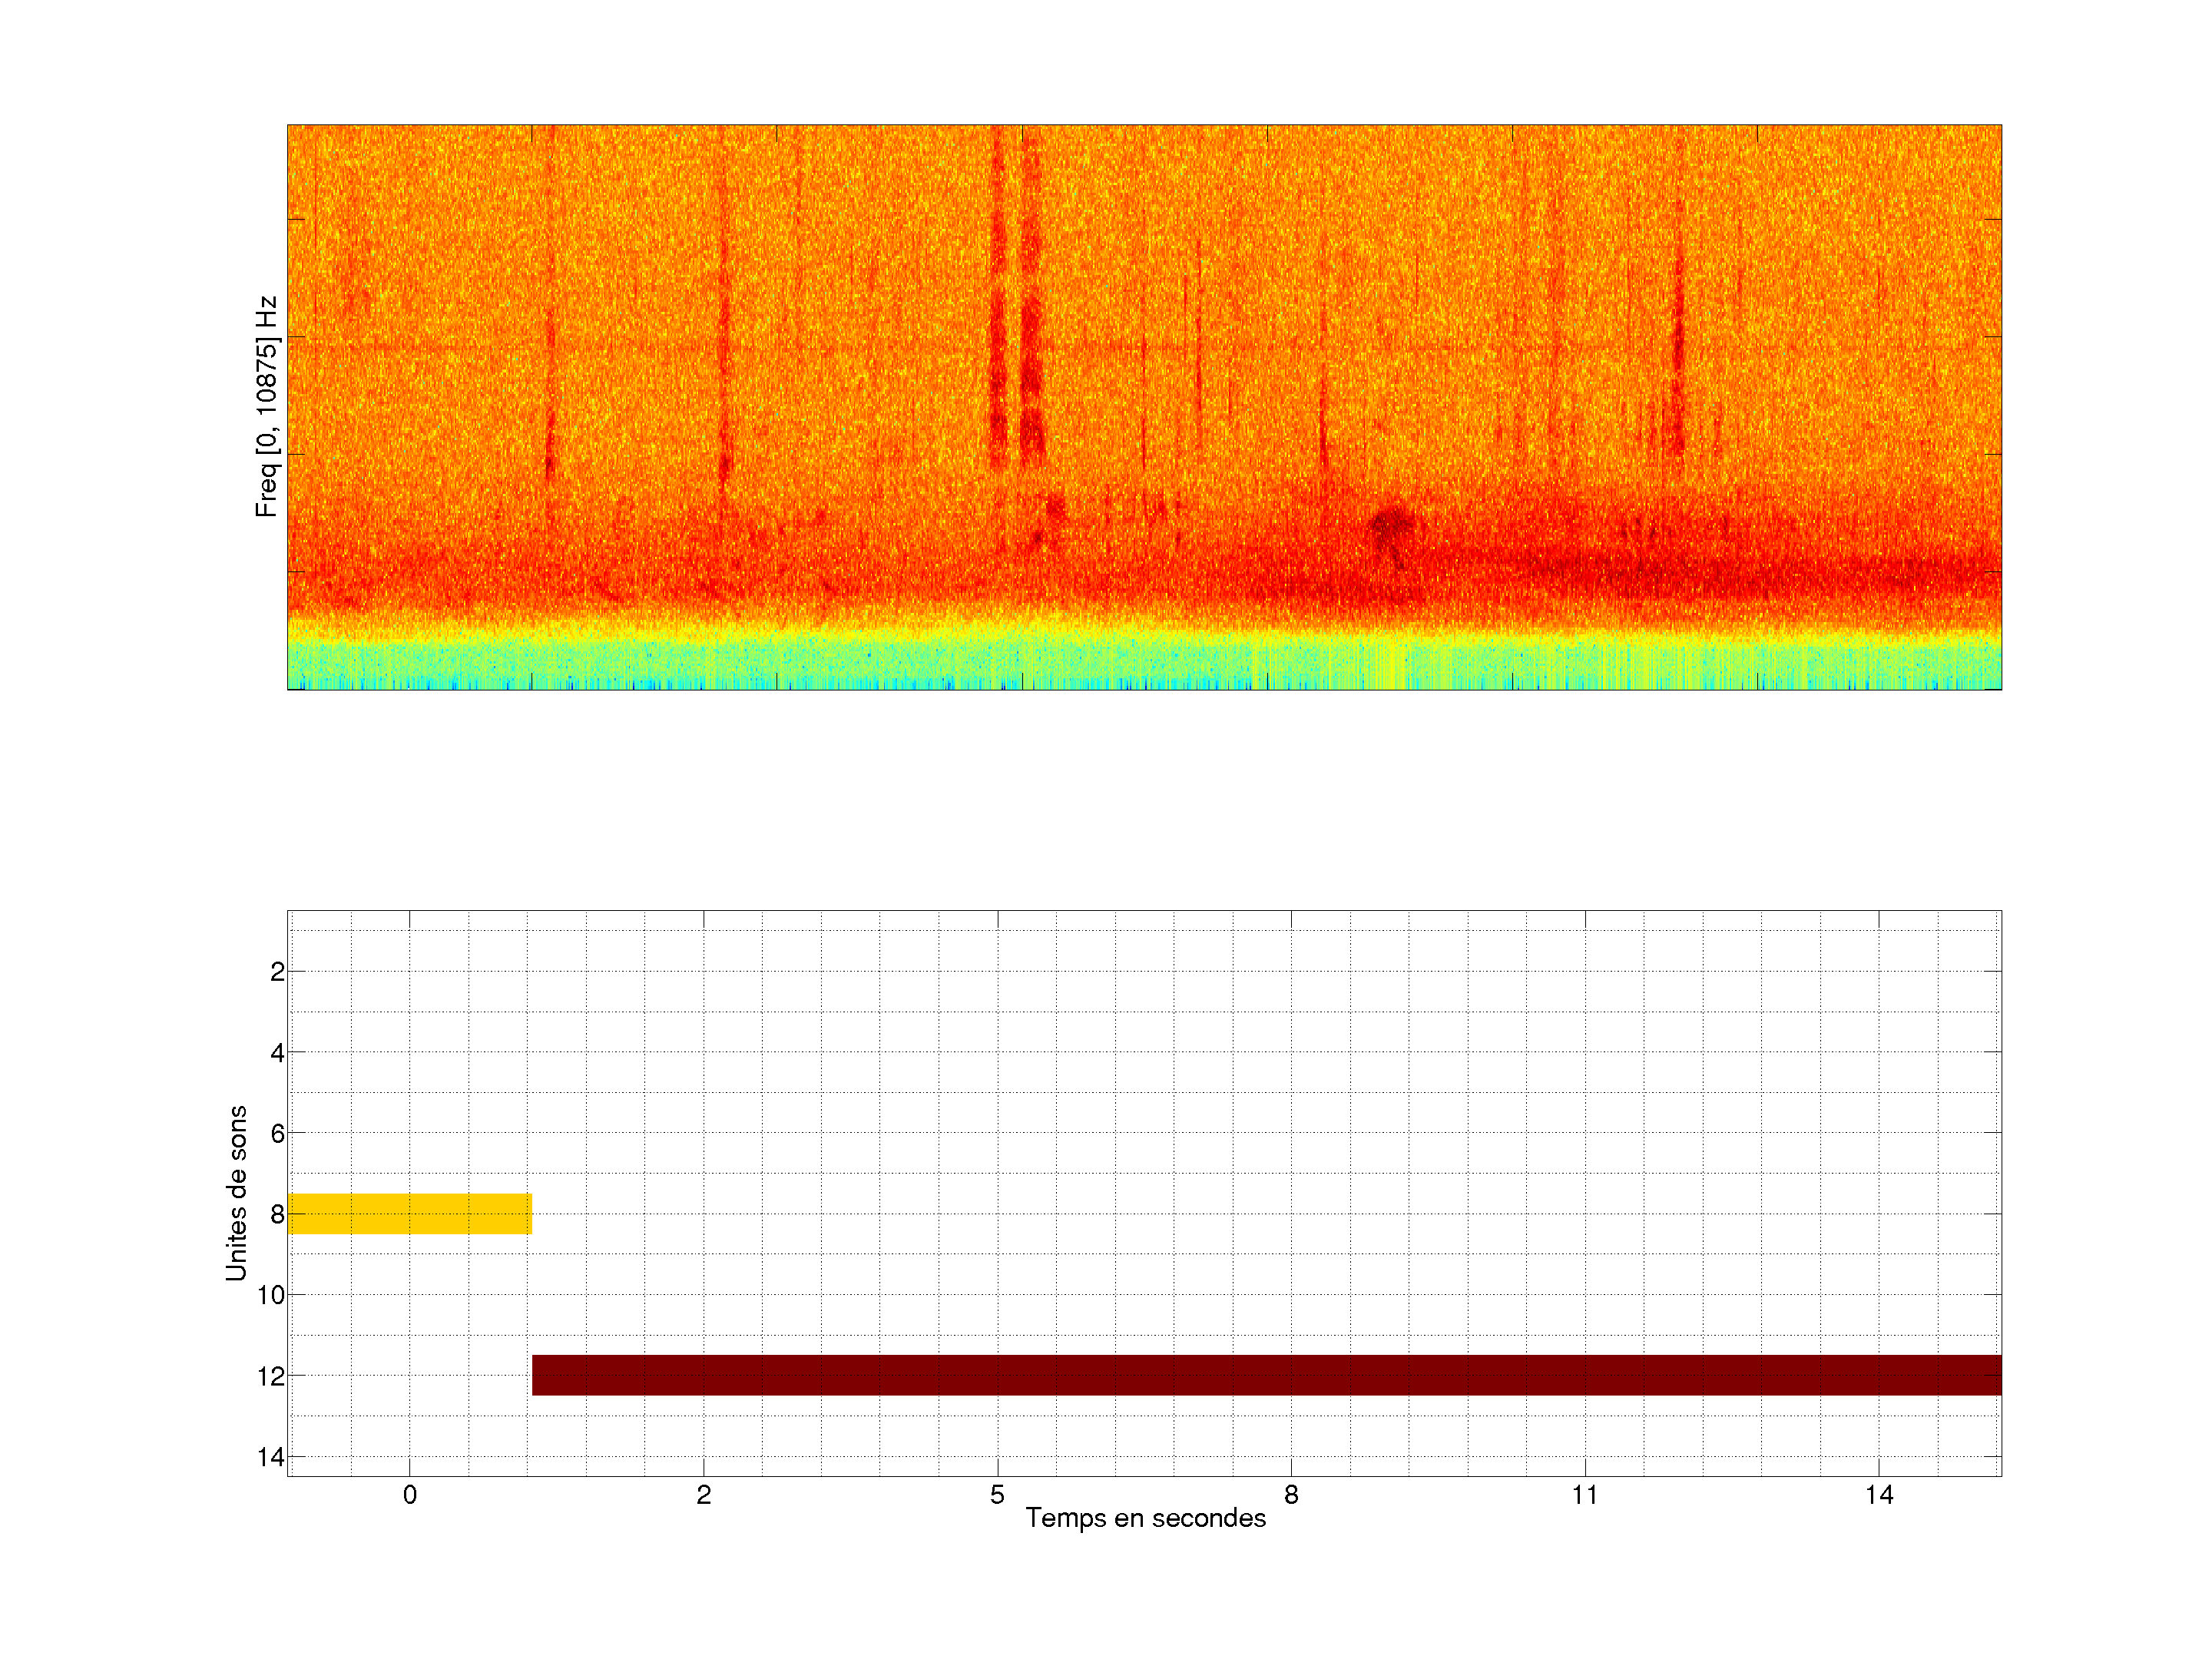Click x-axis tick label 14
The image size is (2212, 1659).
[x=1878, y=1495]
